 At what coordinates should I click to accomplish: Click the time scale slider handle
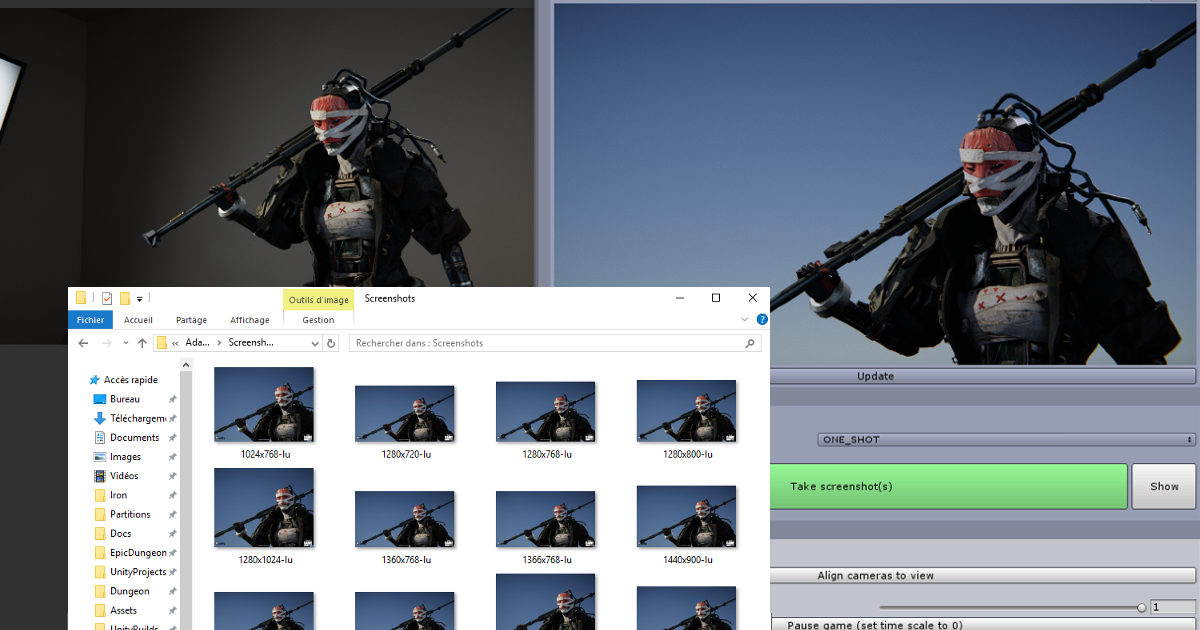coord(1141,606)
